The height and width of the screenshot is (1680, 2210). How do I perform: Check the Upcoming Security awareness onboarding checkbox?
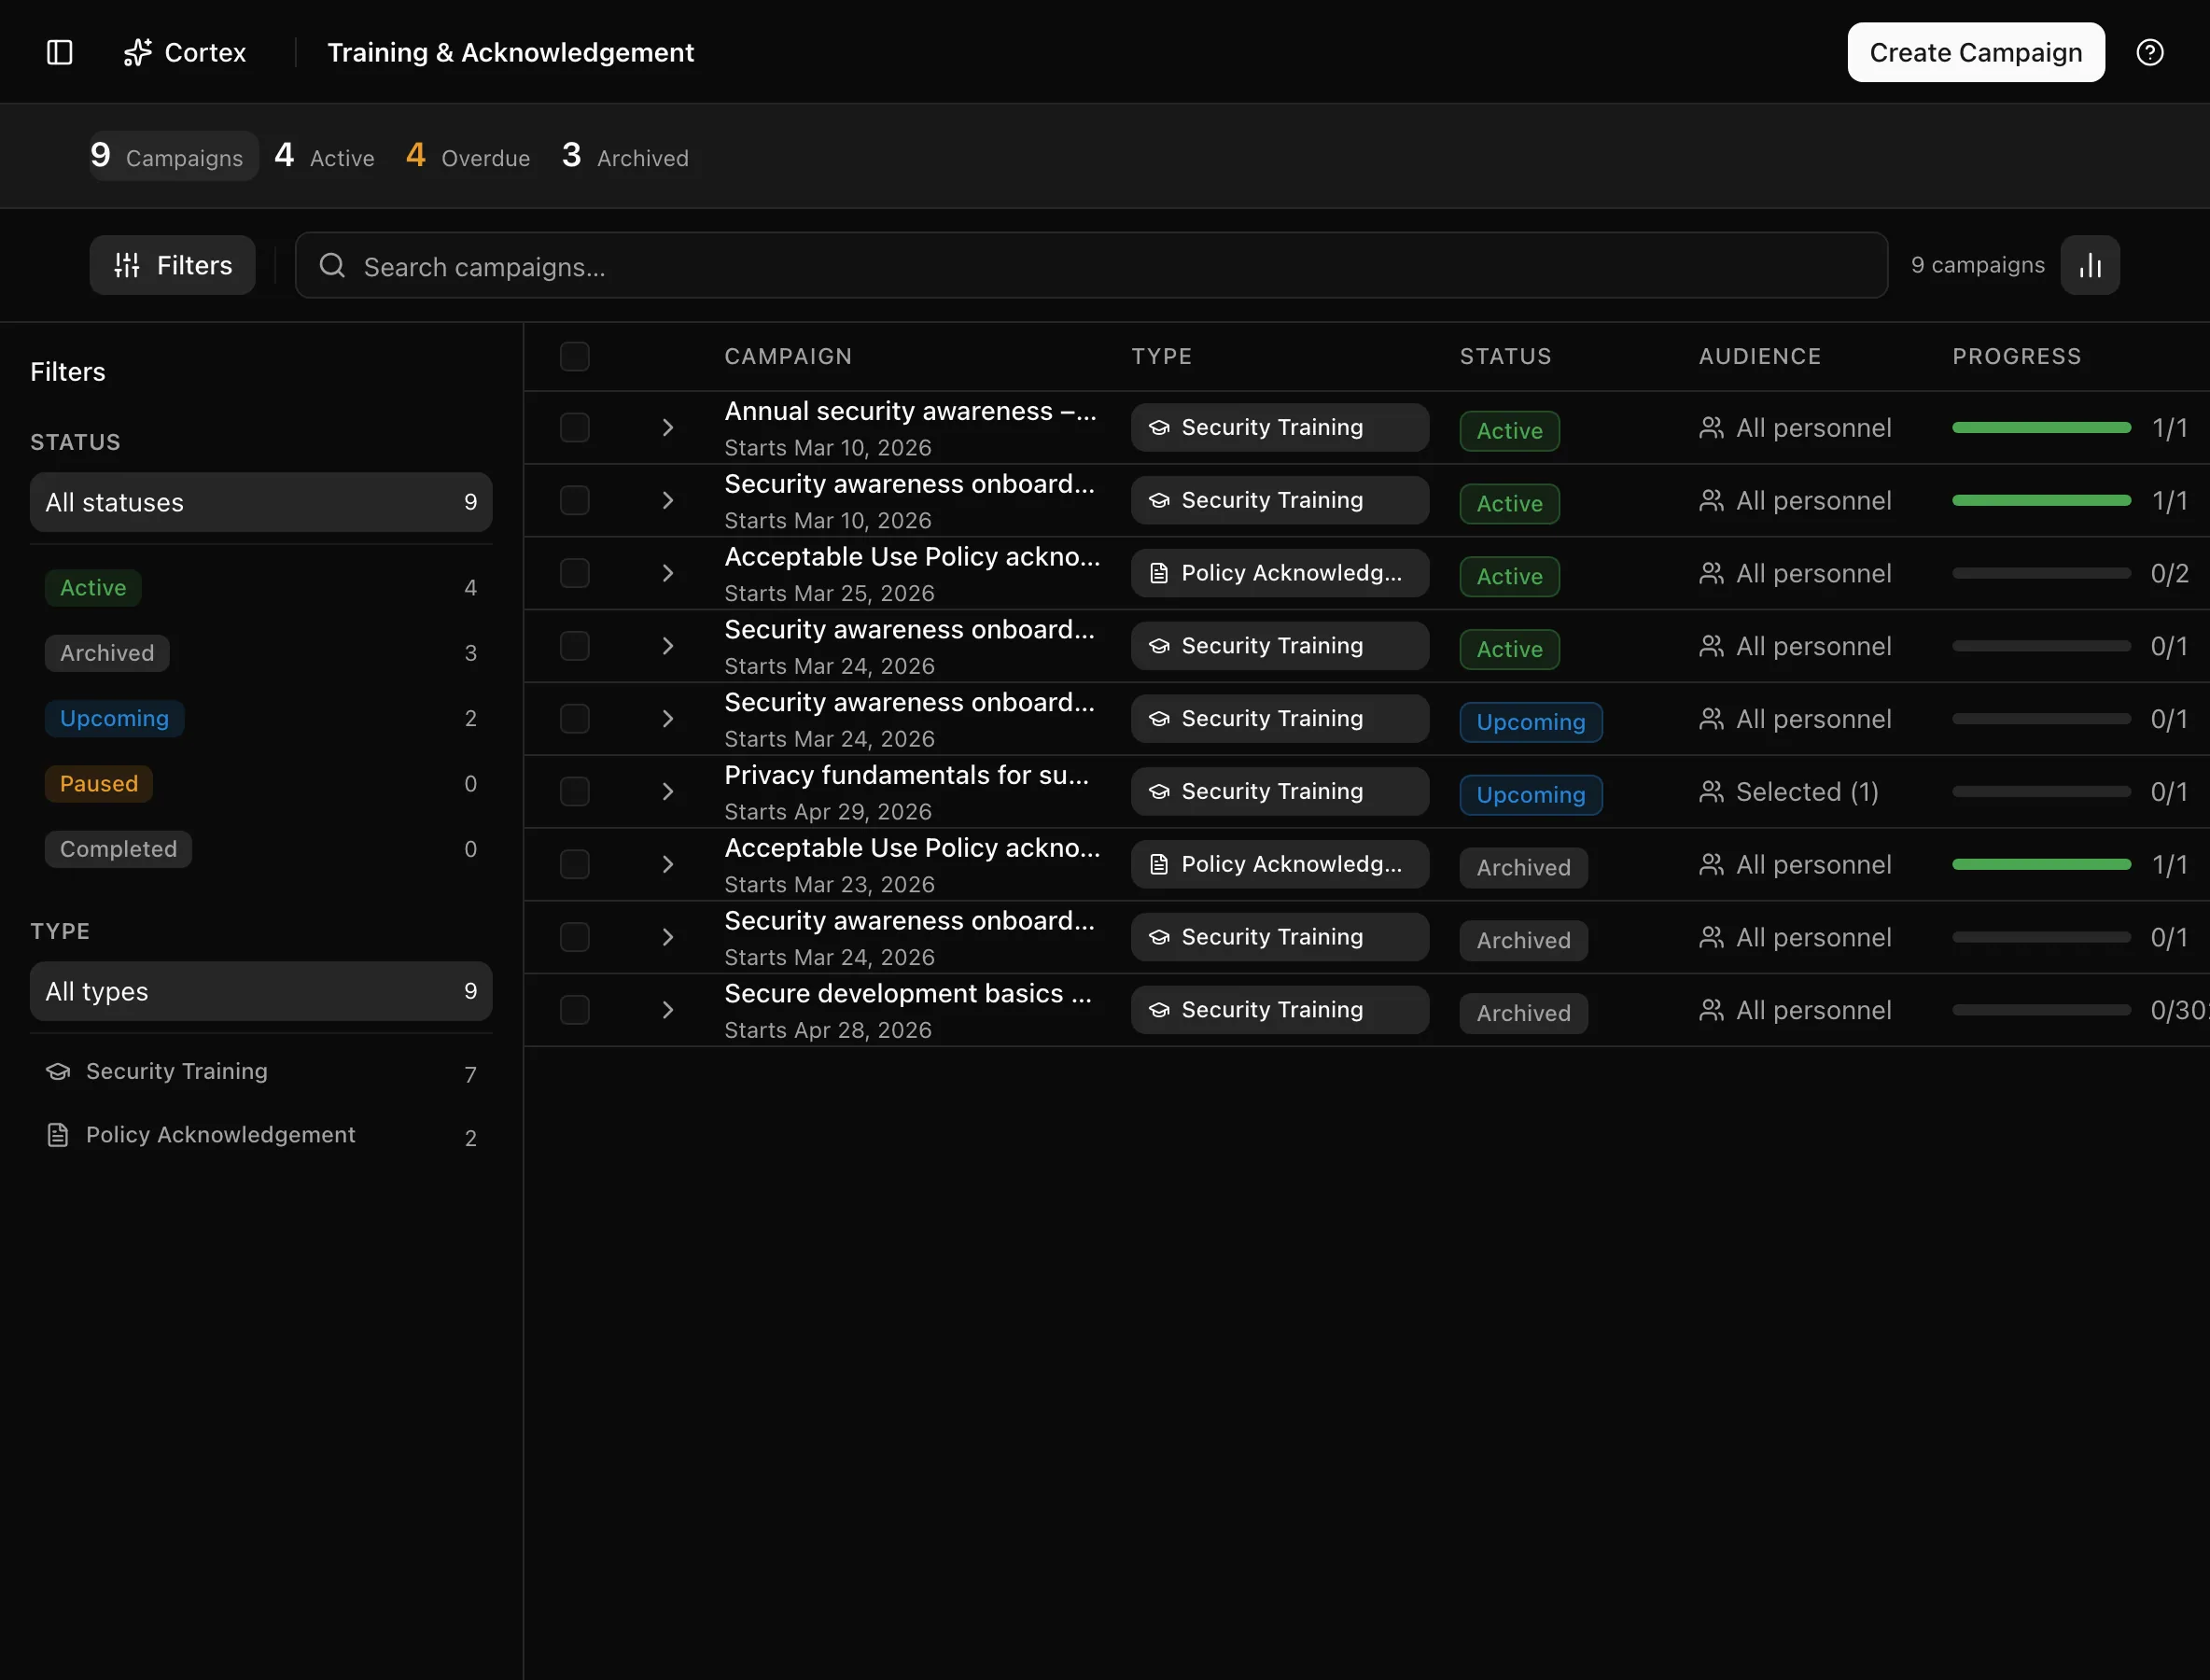pos(575,719)
